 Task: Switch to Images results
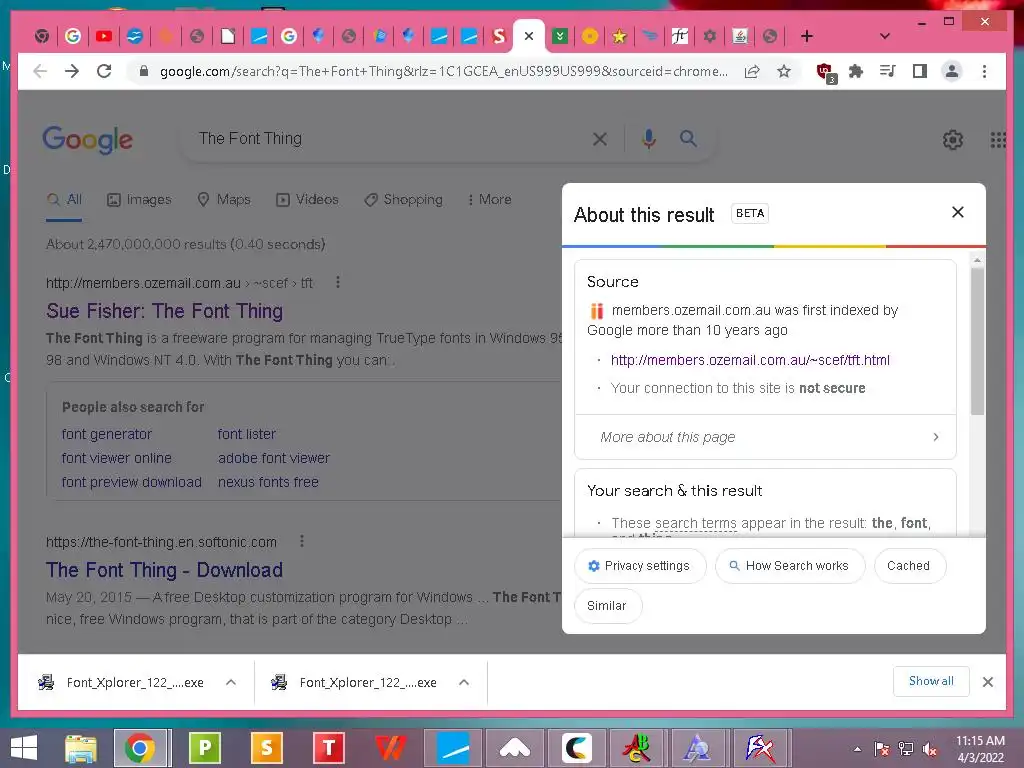tap(139, 199)
